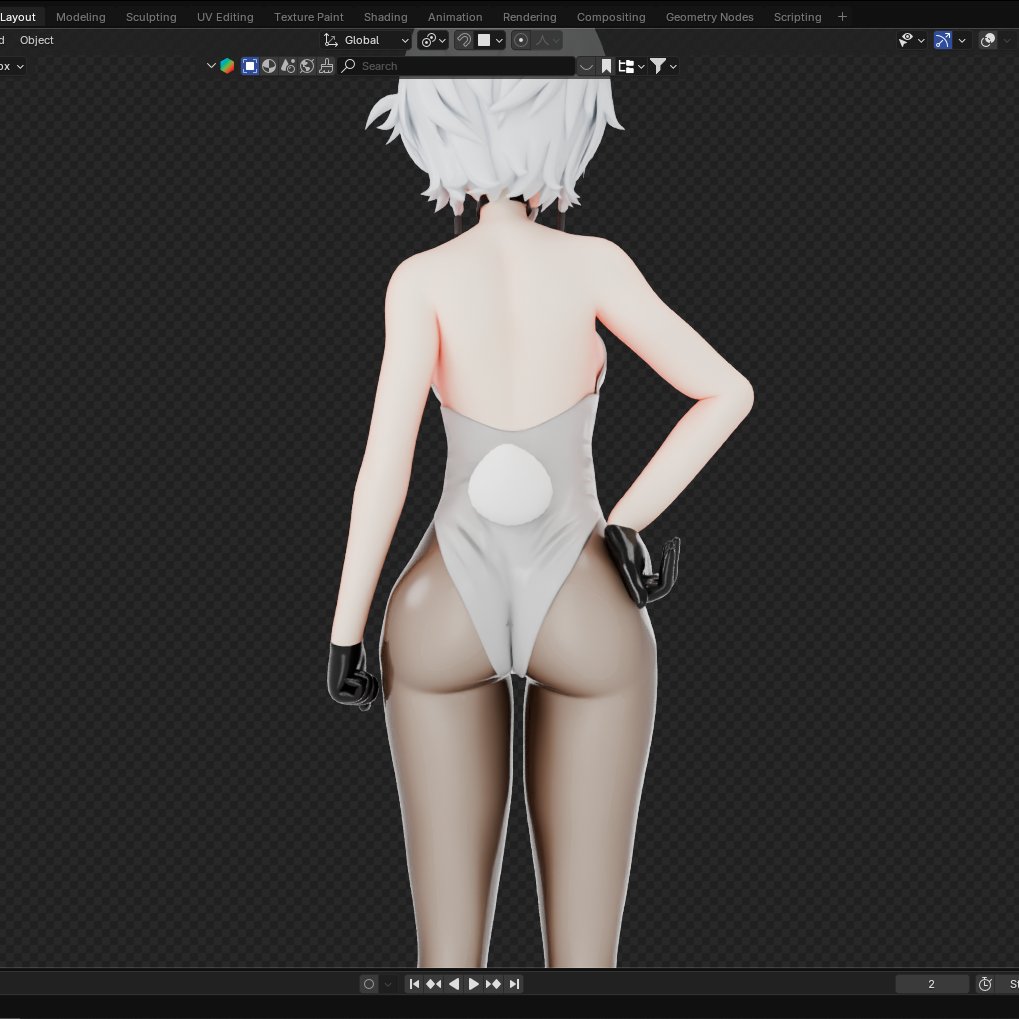Open the proportional editing falloff dropdown
Screen dimensions: 1019x1019
point(547,40)
